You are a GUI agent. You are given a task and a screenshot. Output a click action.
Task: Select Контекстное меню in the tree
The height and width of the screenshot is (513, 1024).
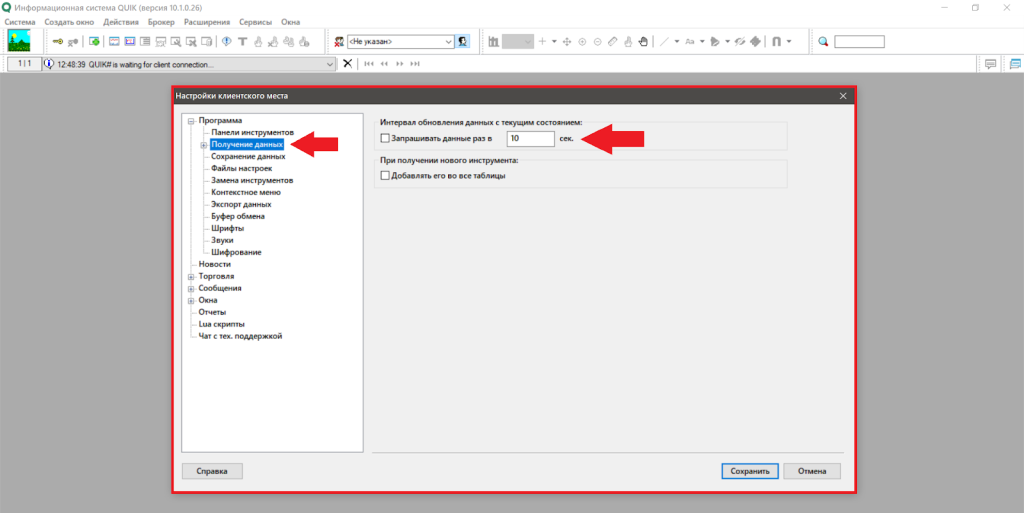[246, 193]
